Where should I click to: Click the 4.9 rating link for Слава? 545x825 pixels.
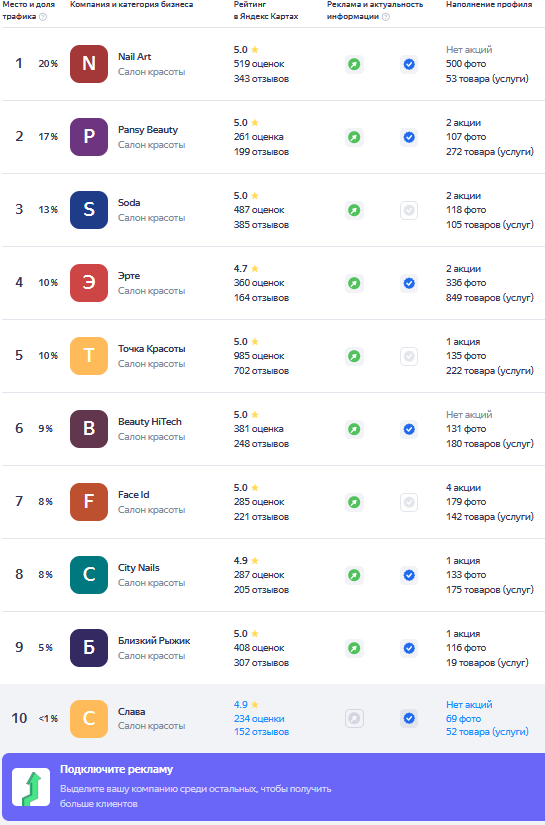pyautogui.click(x=241, y=705)
